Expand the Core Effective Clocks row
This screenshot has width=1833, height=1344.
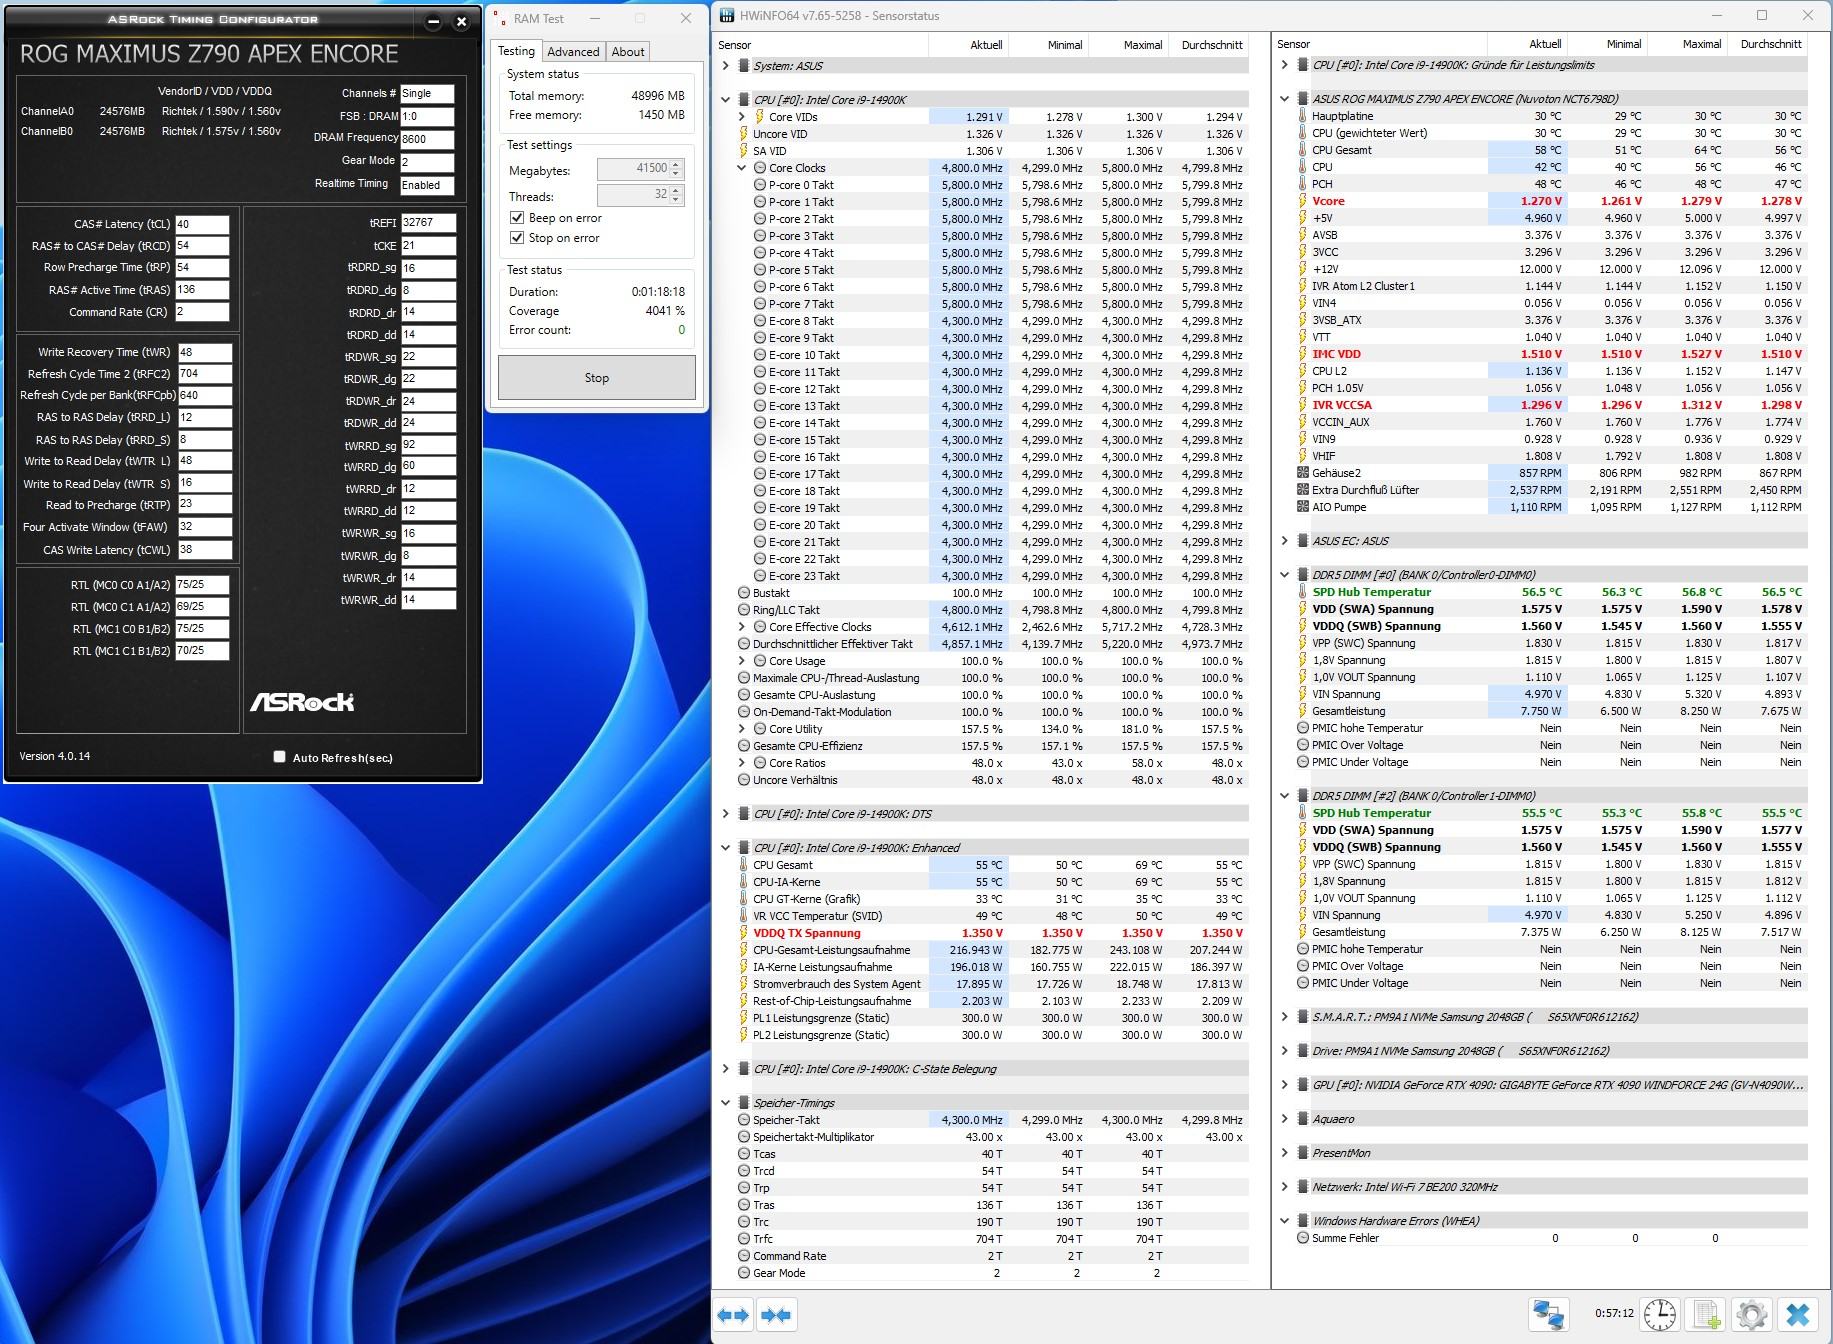point(742,627)
